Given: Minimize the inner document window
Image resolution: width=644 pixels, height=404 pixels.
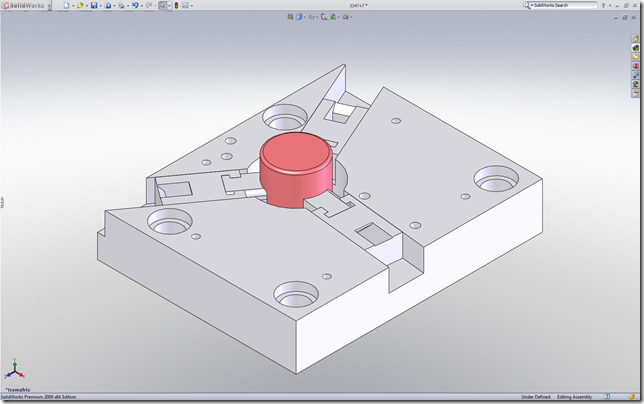Looking at the screenshot, I should pos(616,18).
